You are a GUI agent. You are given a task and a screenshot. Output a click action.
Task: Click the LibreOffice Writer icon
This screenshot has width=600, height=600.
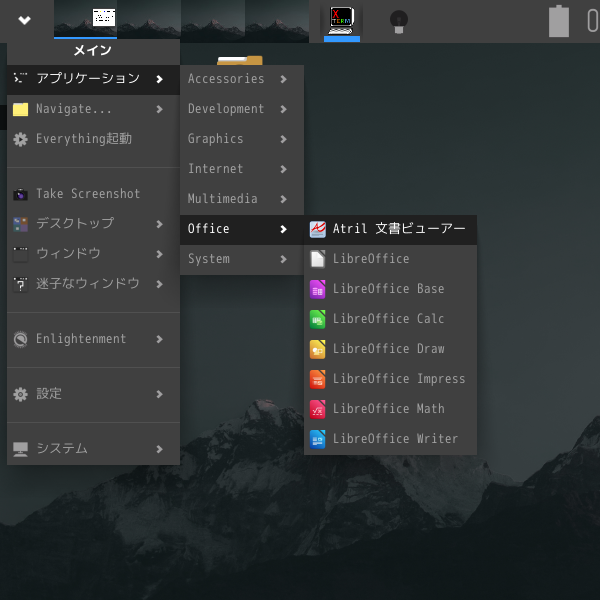[x=317, y=439]
